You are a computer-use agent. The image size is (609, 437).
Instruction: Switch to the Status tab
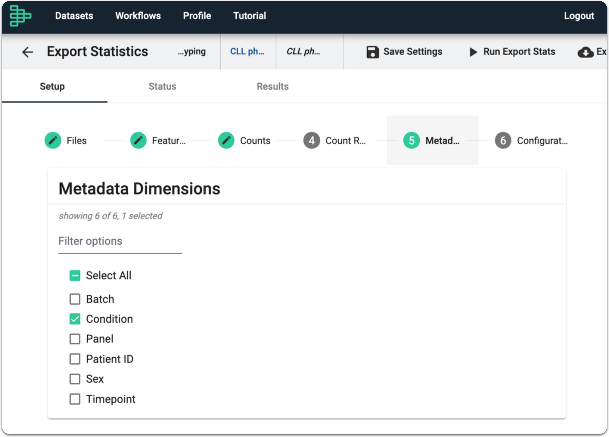point(162,86)
